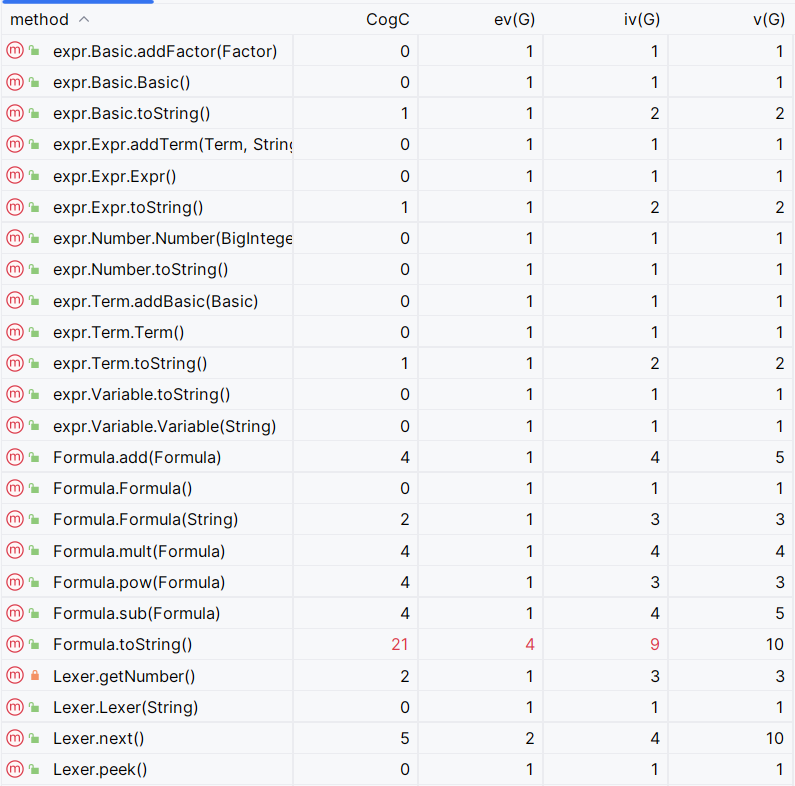Toggle sort arrow on the method column
This screenshot has width=795, height=786.
coord(83,20)
